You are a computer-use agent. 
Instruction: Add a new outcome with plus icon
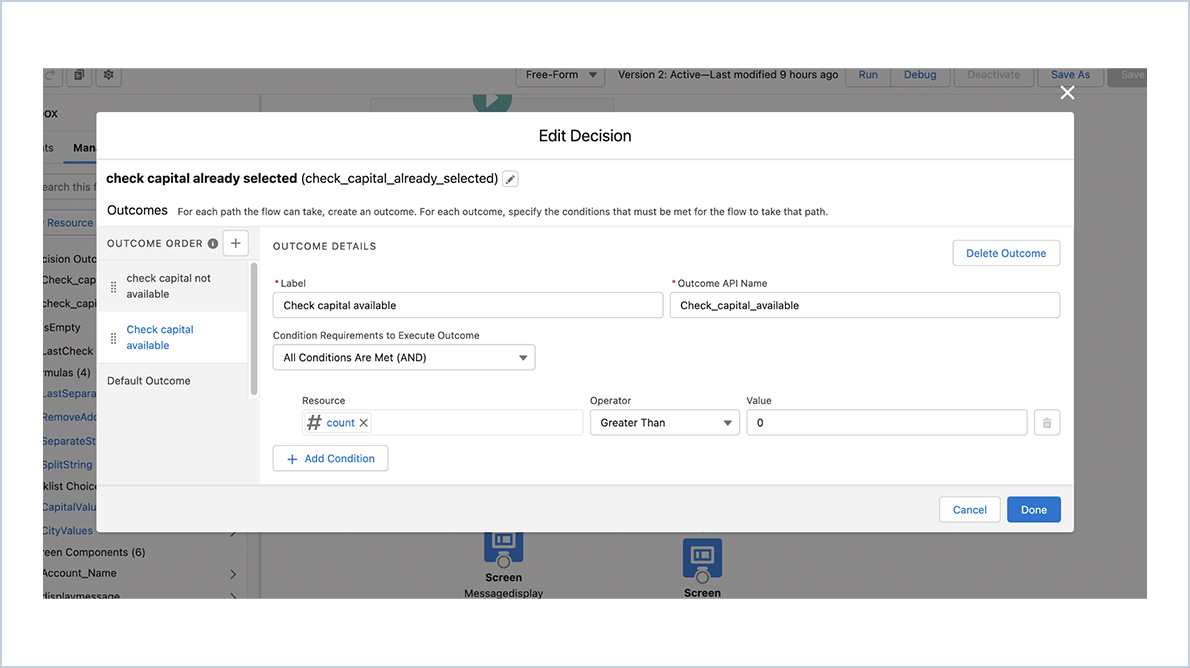pyautogui.click(x=235, y=243)
